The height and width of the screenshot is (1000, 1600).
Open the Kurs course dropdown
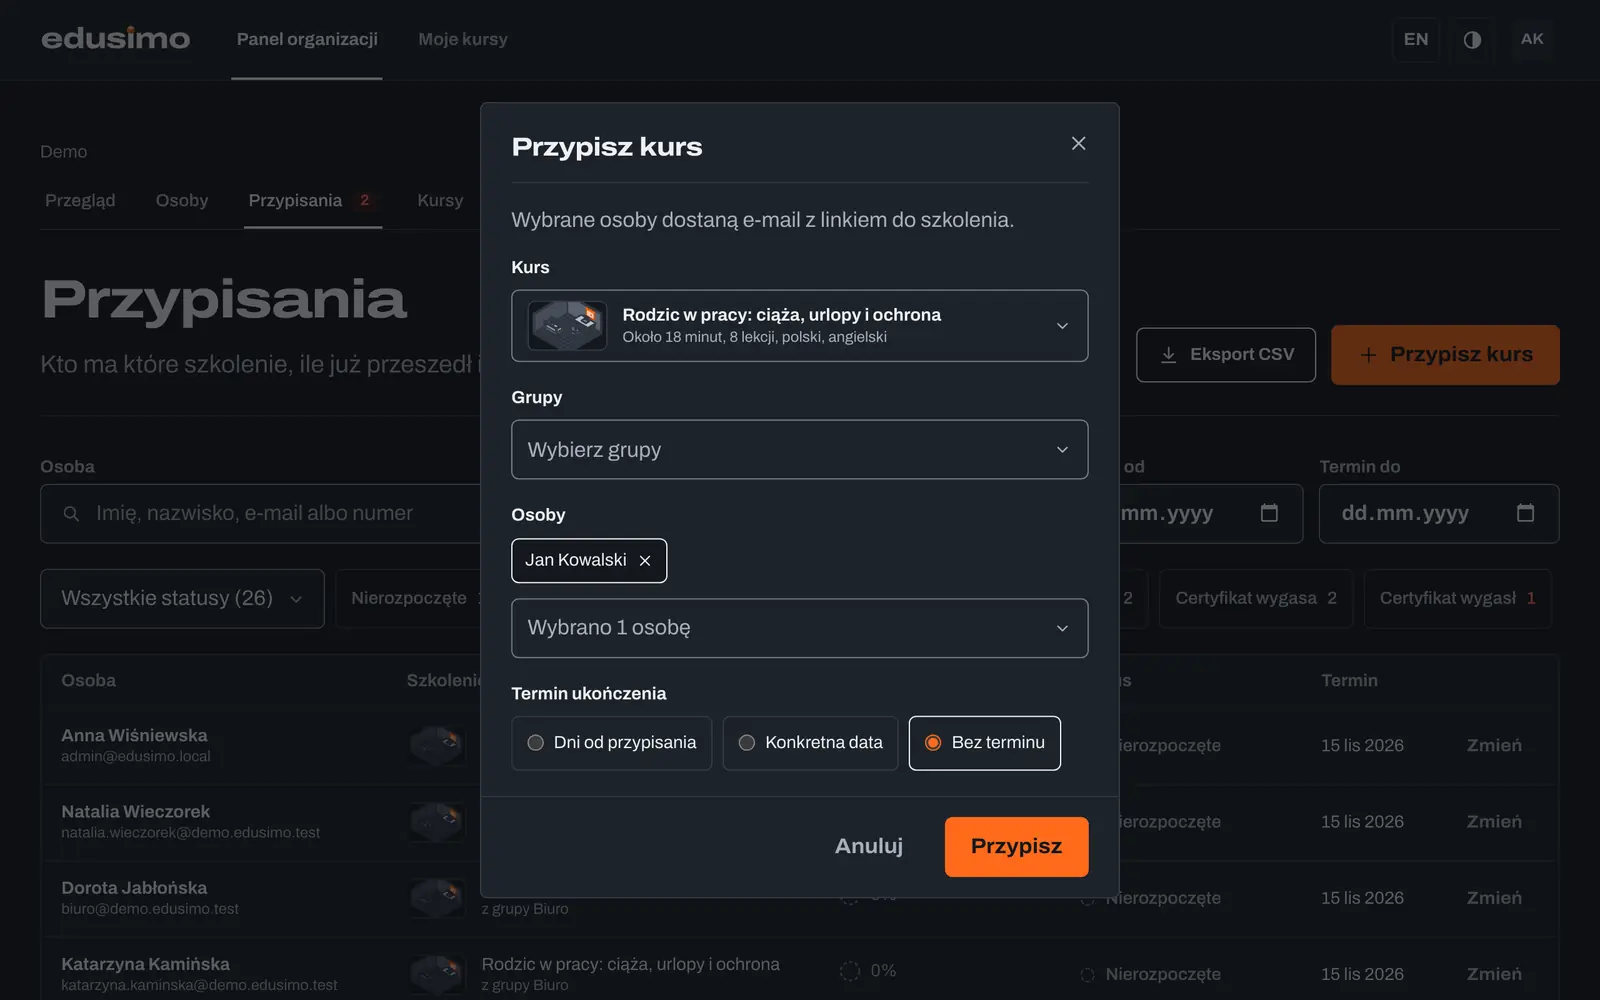pos(799,326)
